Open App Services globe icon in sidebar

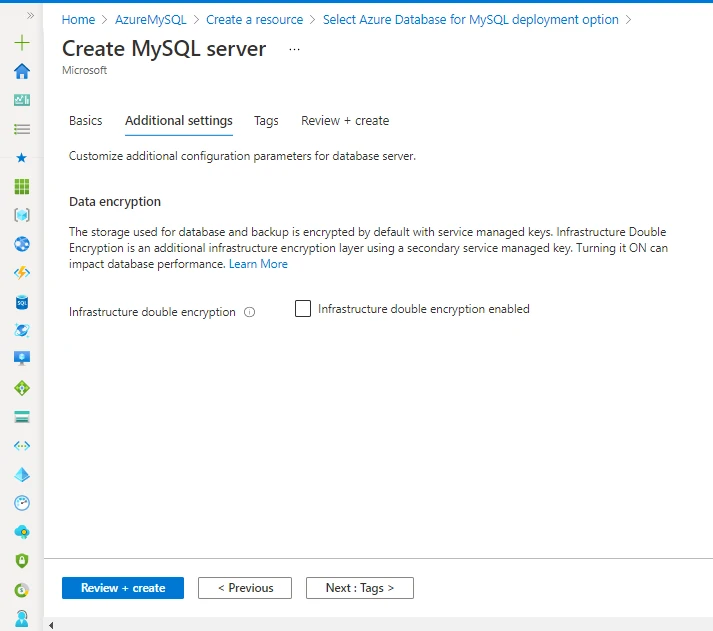22,244
